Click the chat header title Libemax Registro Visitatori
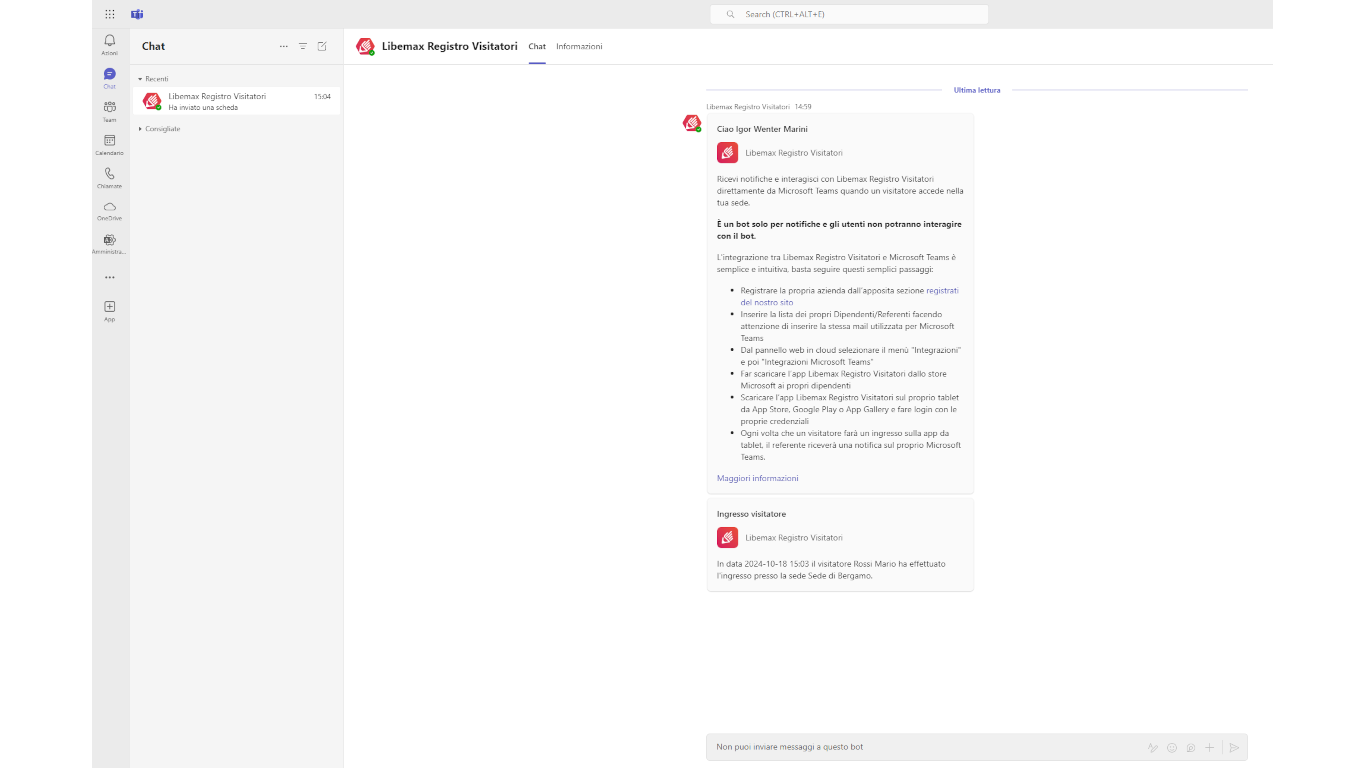The width and height of the screenshot is (1366, 768). 450,46
